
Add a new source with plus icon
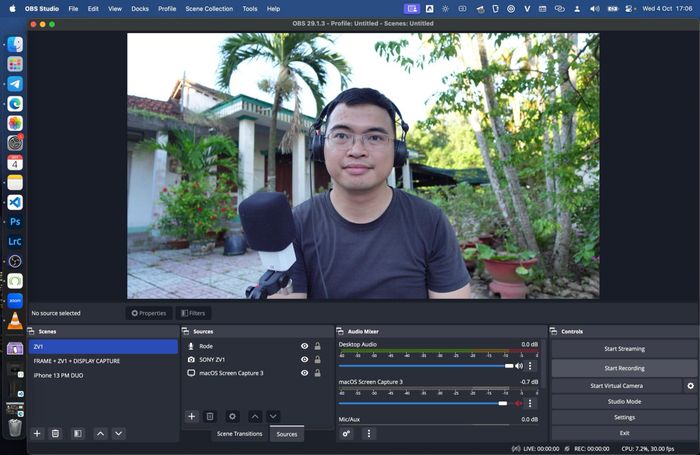click(192, 416)
